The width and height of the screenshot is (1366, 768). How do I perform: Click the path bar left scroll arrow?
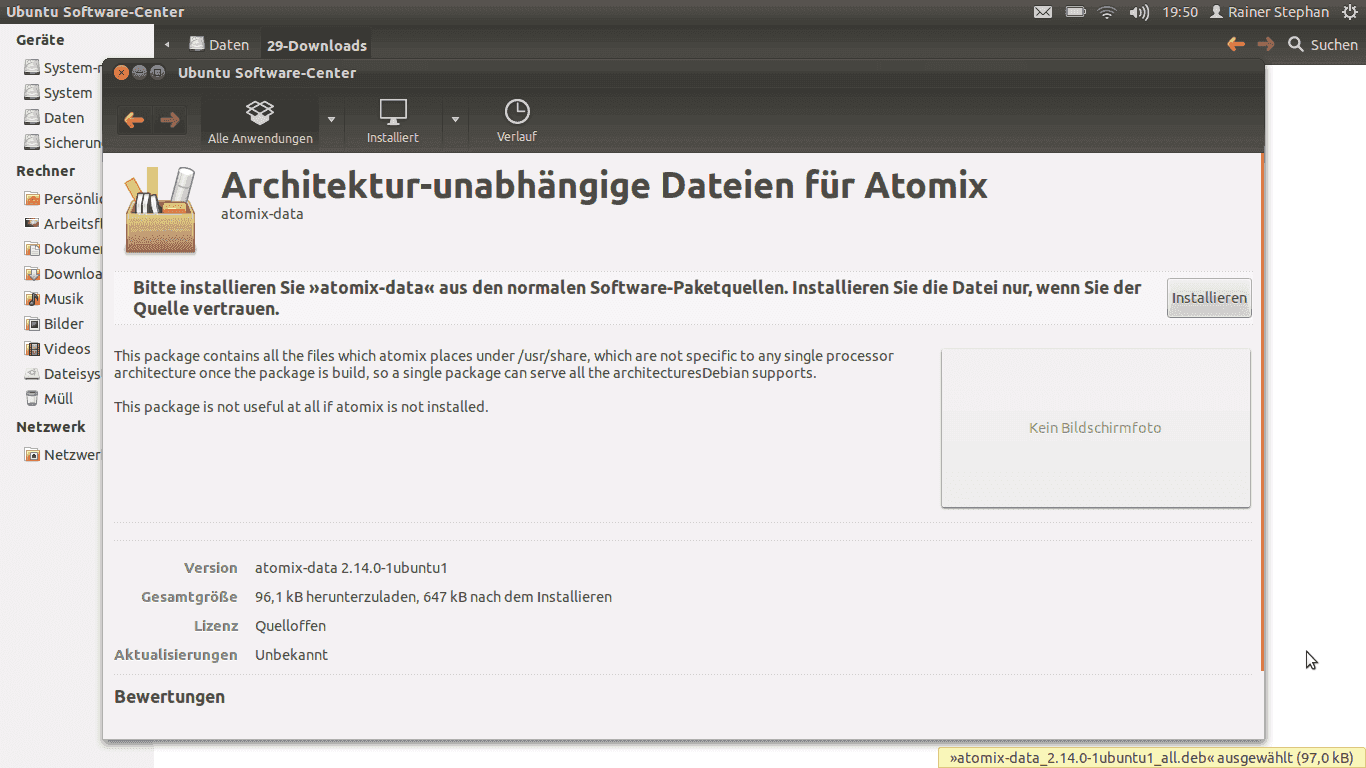pyautogui.click(x=167, y=45)
